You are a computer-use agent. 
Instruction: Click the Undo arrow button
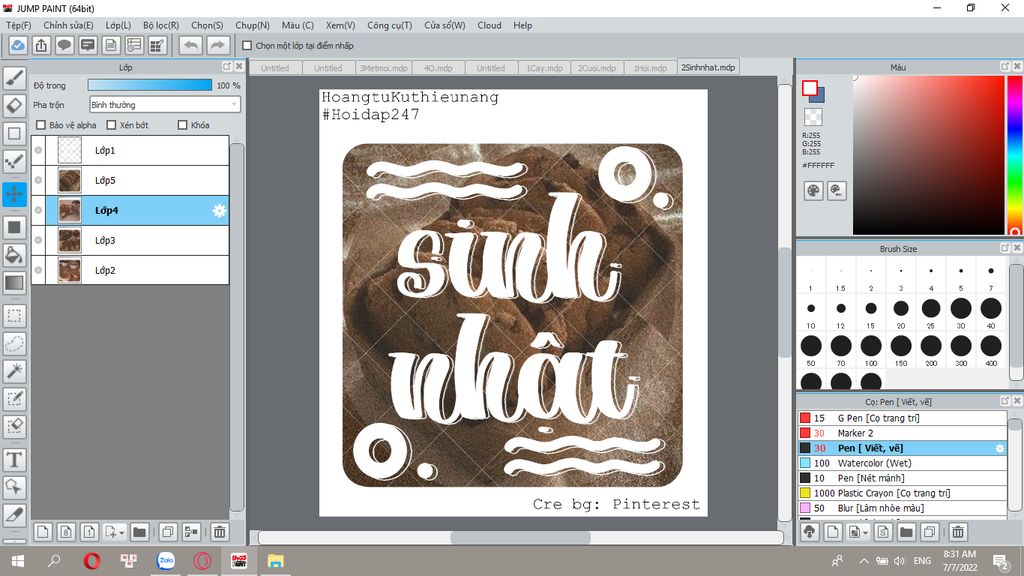coord(191,46)
